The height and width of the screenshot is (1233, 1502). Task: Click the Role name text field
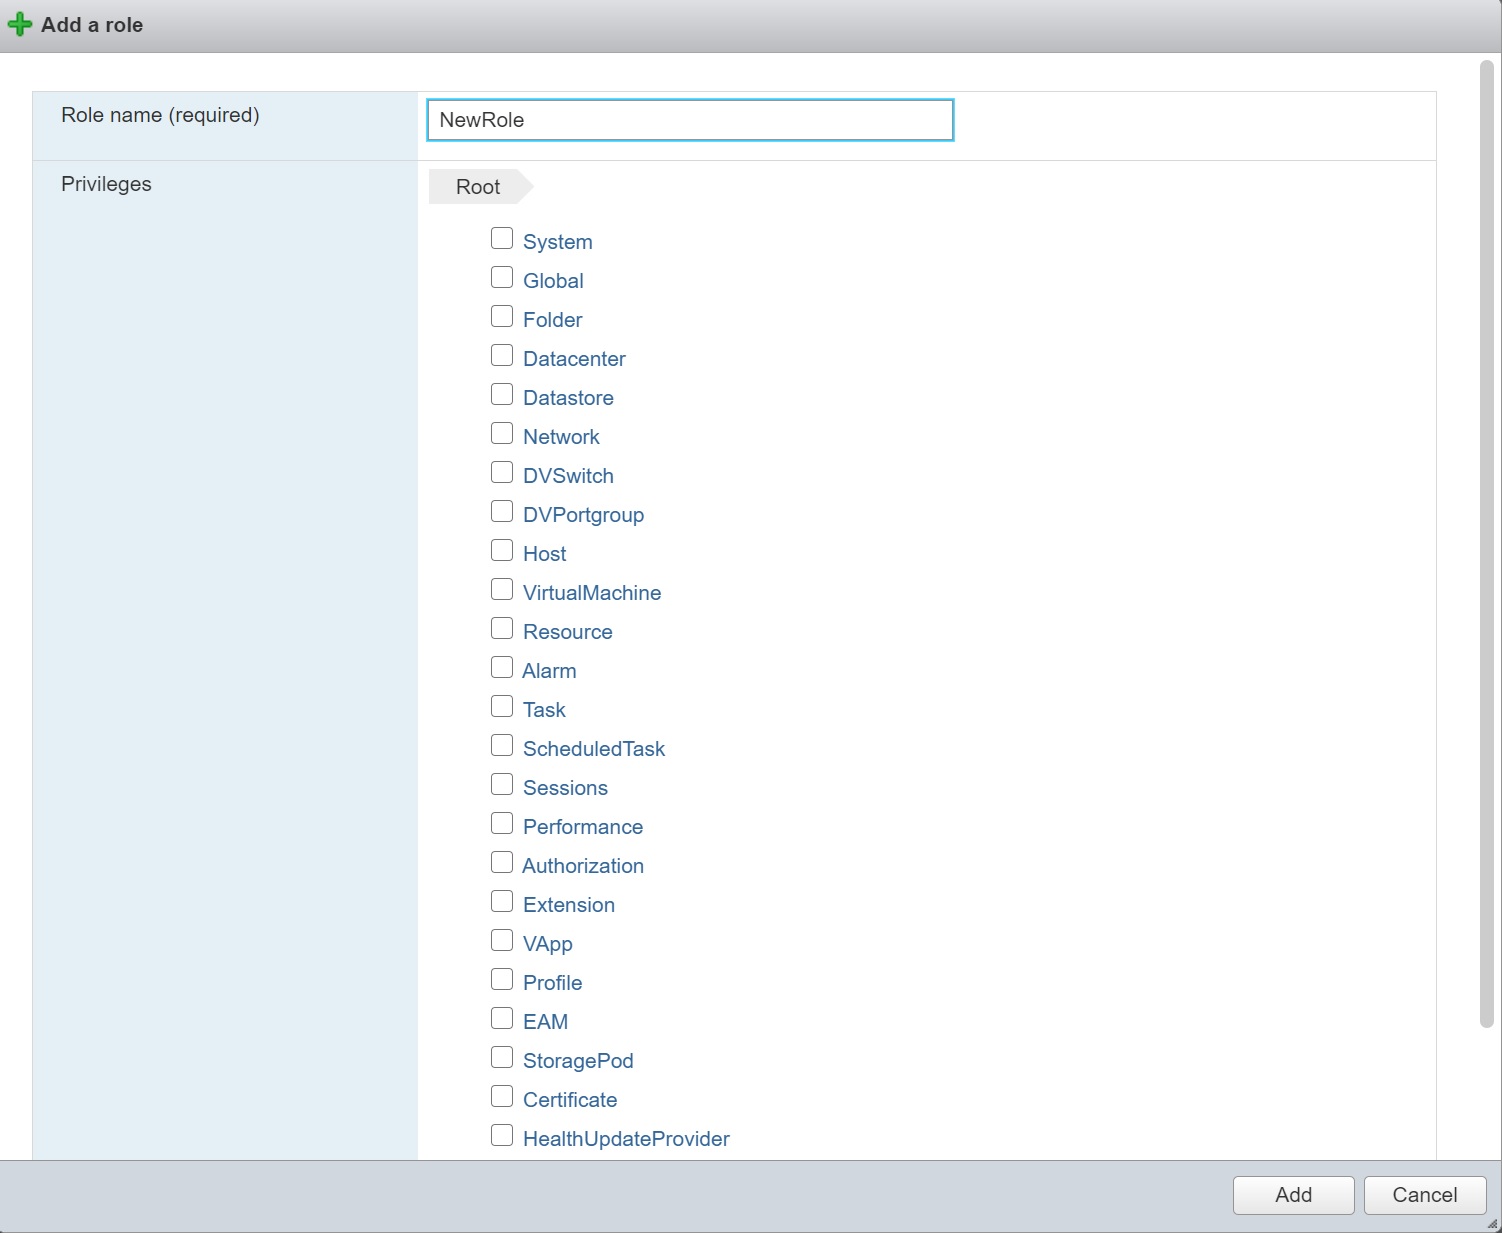pos(690,120)
